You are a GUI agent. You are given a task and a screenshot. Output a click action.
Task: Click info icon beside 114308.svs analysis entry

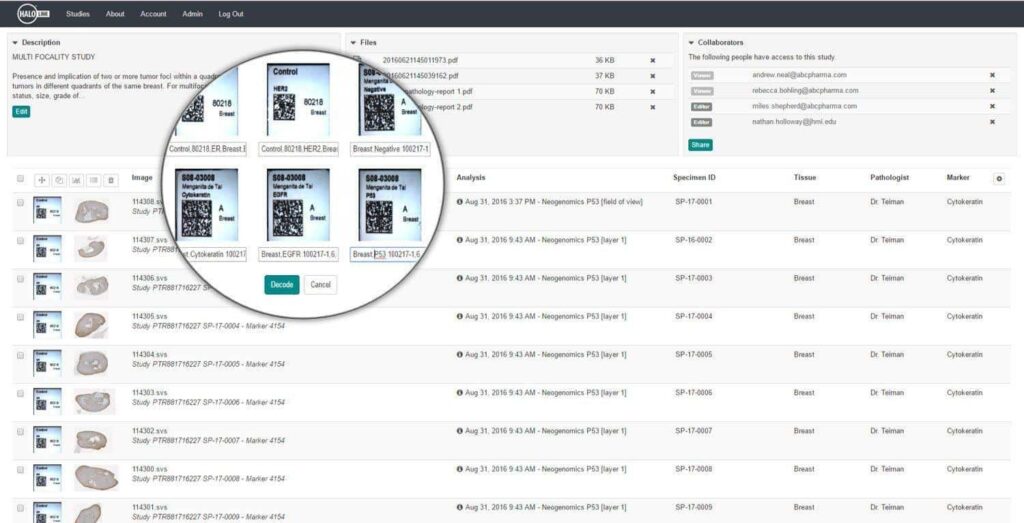[x=460, y=202]
